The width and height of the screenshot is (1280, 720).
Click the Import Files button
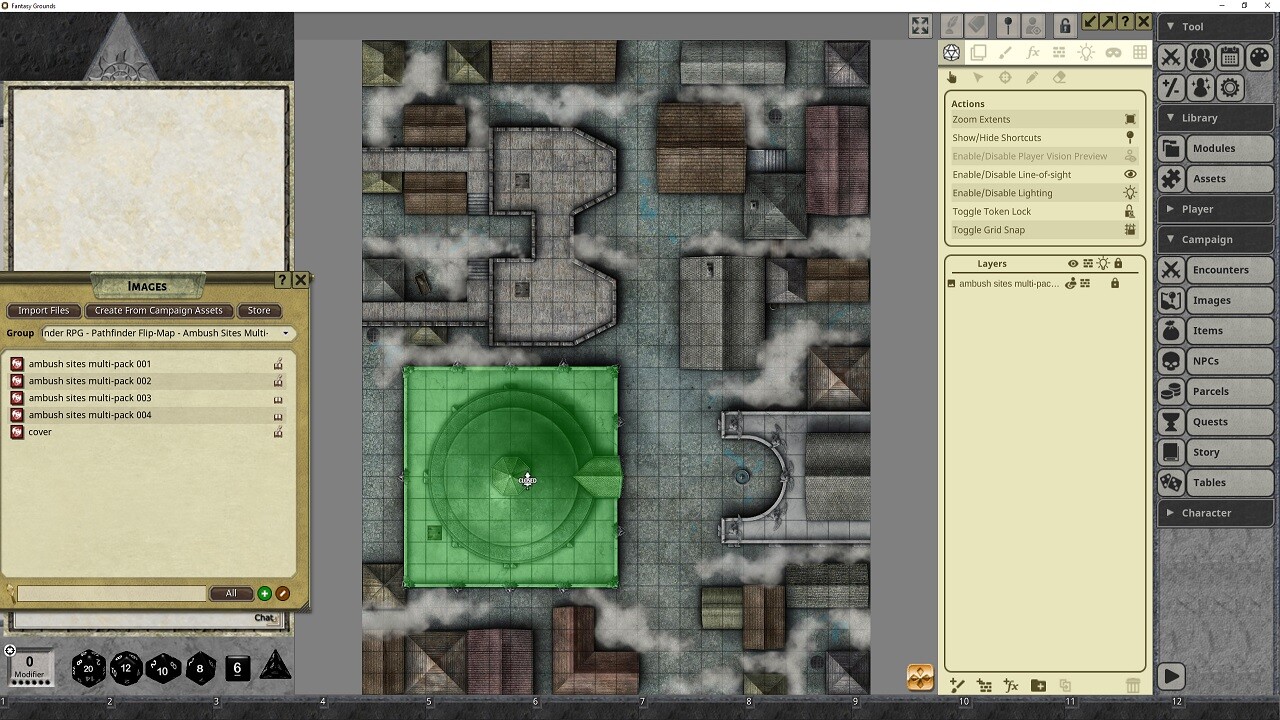43,310
